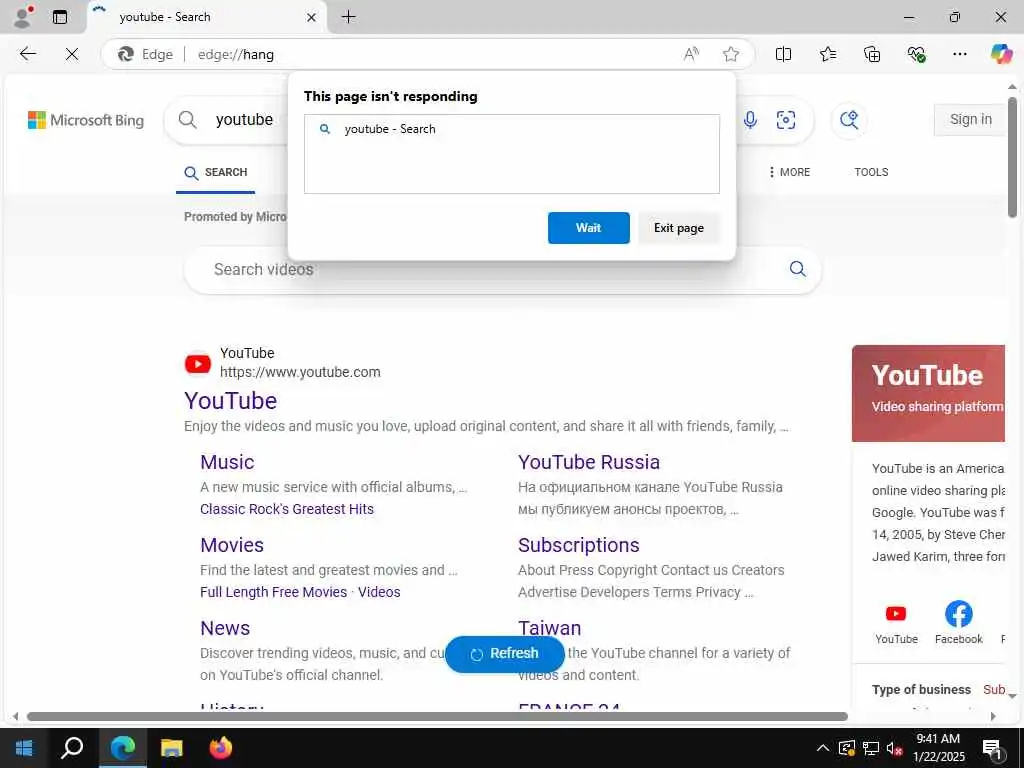Open the Copilot sidebar icon

[1001, 54]
